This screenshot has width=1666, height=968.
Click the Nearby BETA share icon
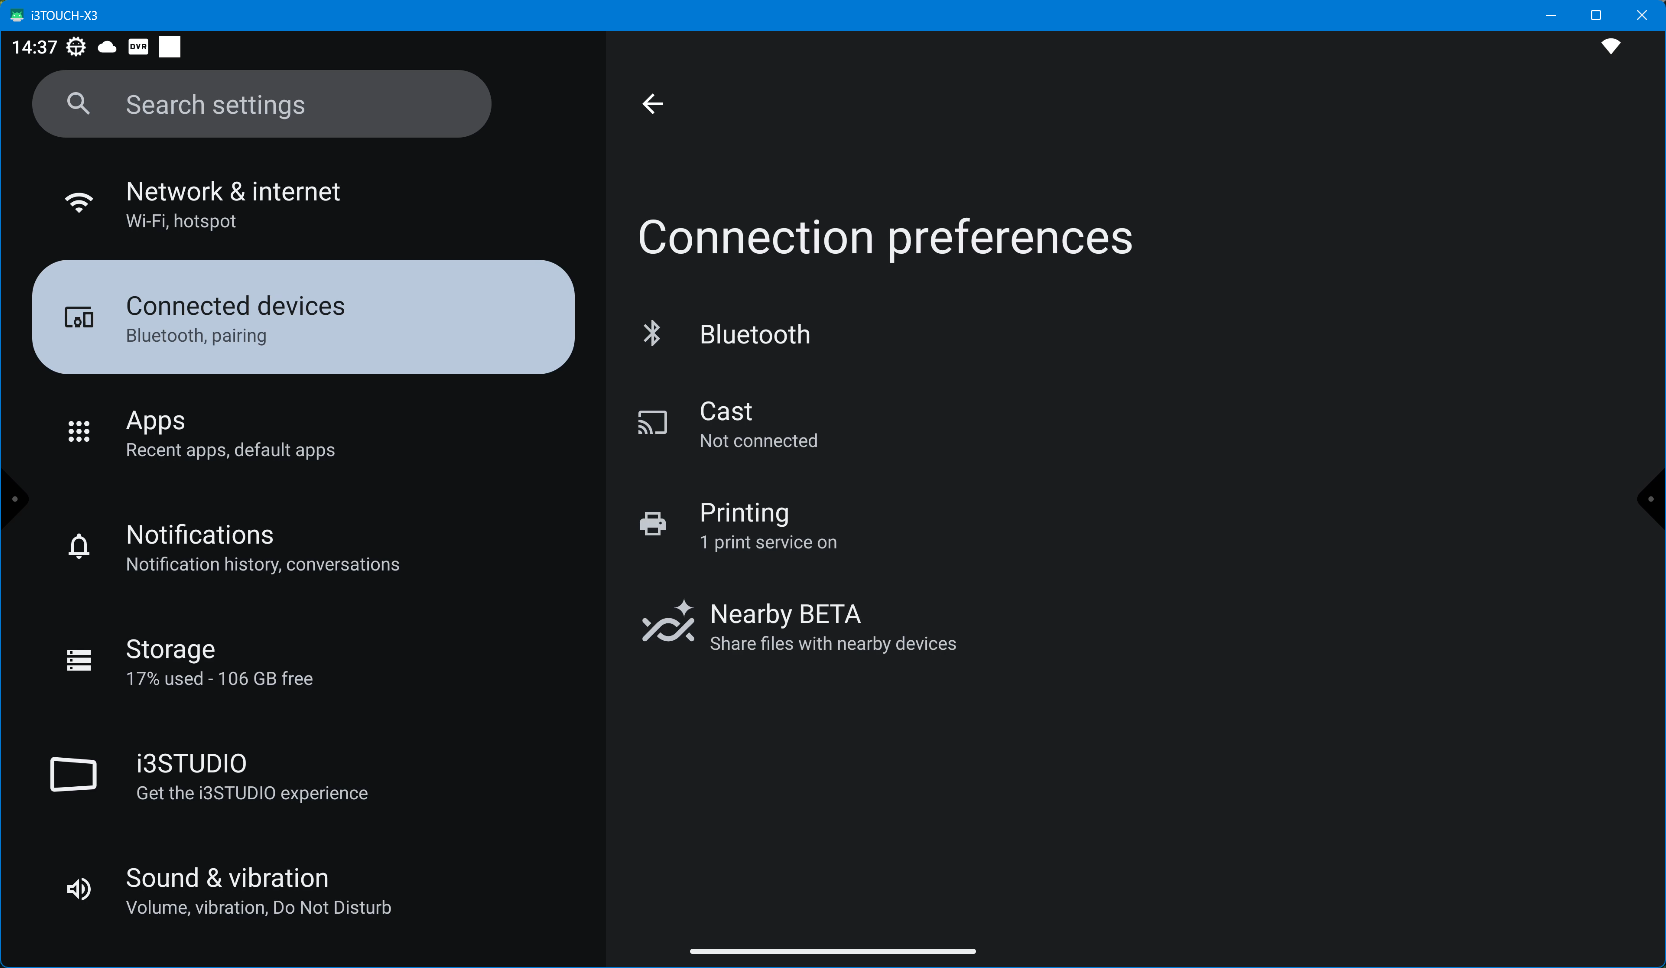[x=667, y=623]
